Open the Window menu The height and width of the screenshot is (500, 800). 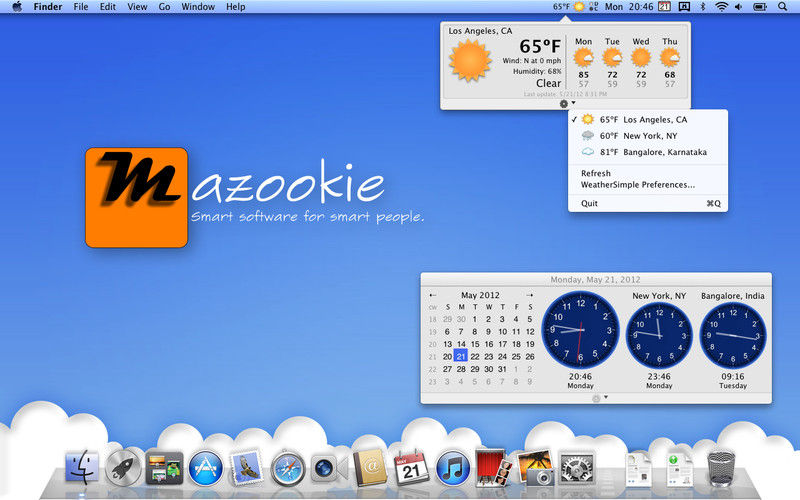tap(198, 7)
